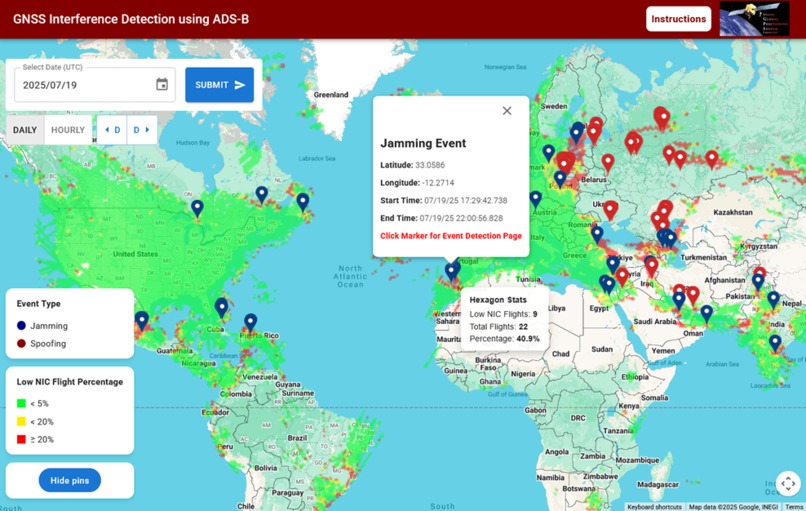
Task: Click the Terms link on map
Action: 795,507
